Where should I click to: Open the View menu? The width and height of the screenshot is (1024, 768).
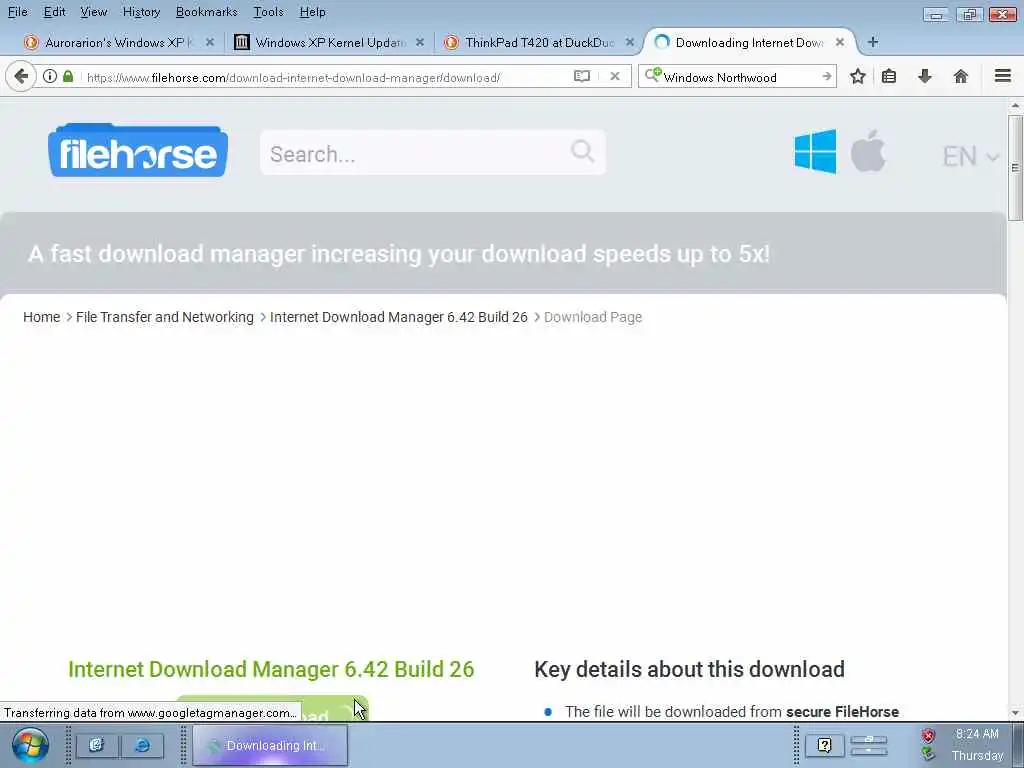coord(93,12)
